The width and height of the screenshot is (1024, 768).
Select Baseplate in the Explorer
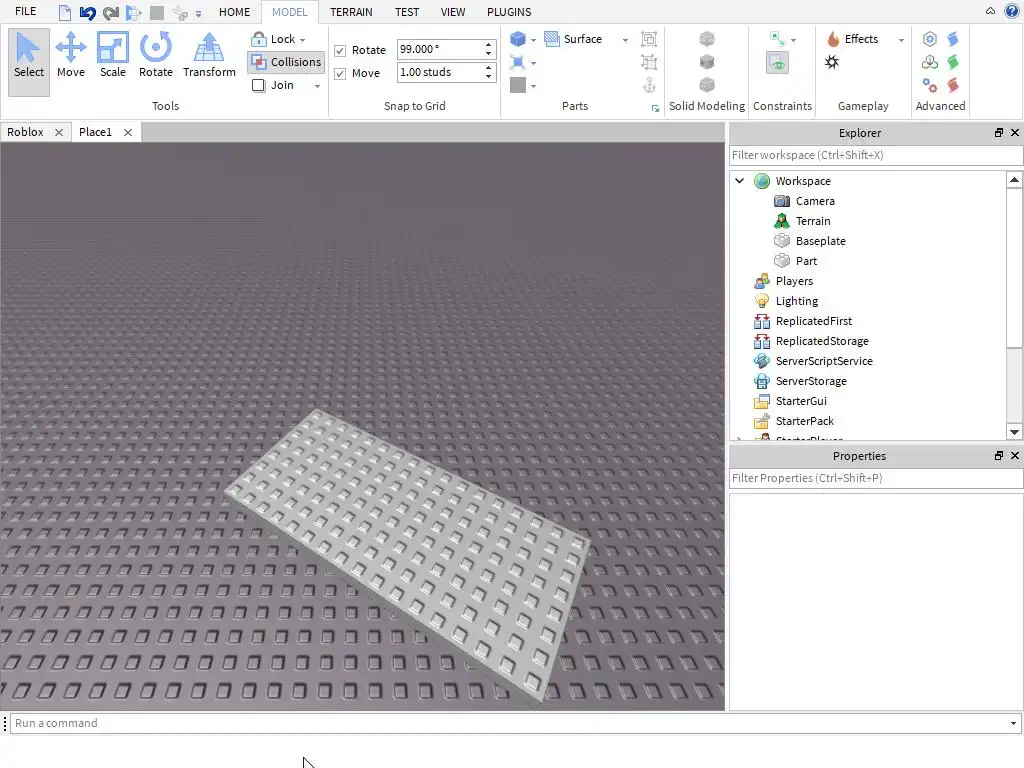click(820, 241)
